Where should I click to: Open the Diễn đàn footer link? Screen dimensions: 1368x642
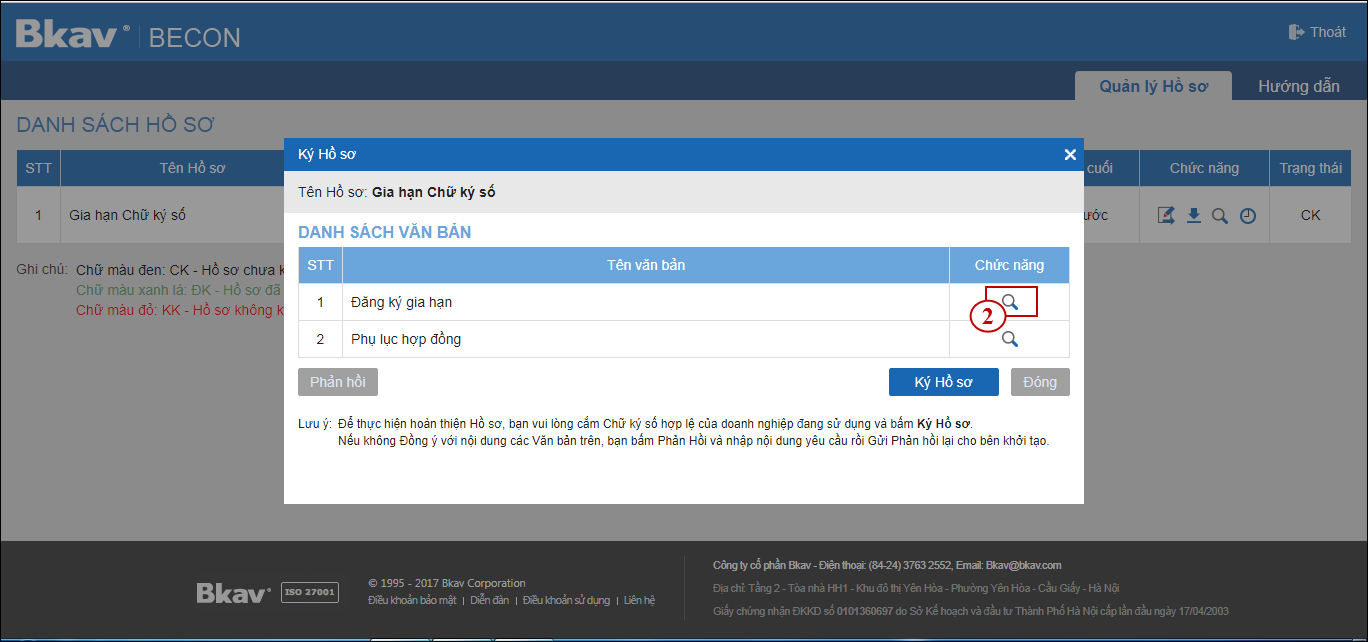click(x=490, y=600)
